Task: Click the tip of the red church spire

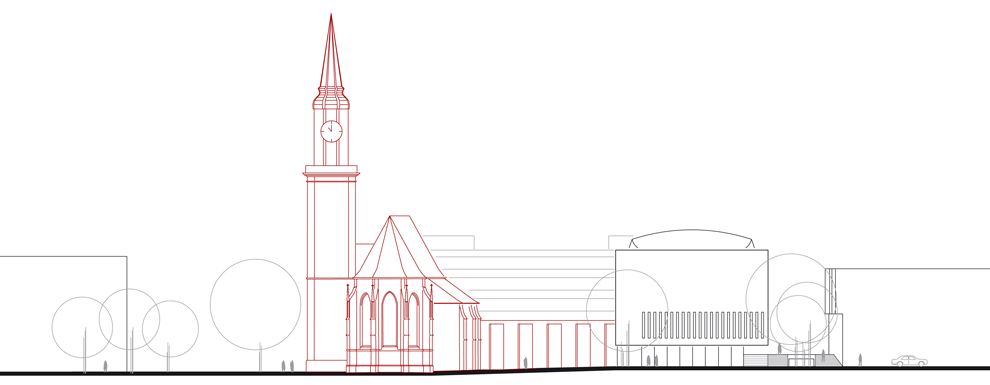Action: pyautogui.click(x=331, y=16)
